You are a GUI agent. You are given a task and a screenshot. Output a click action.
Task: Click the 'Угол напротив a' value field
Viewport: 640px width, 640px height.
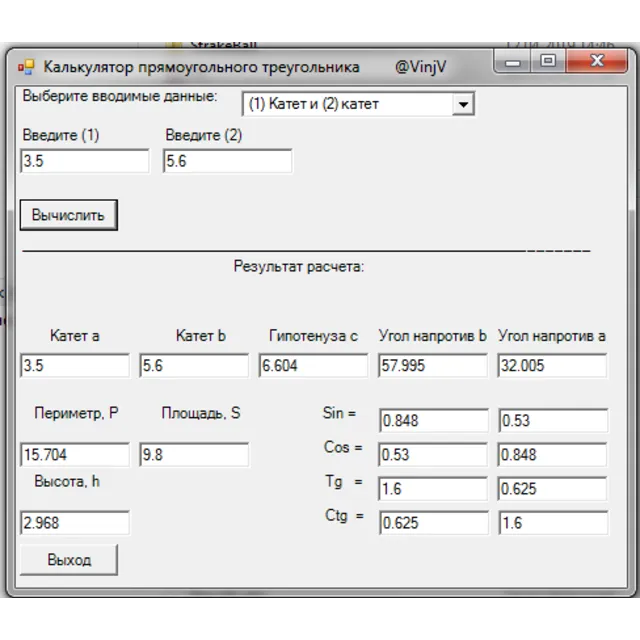[552, 365]
